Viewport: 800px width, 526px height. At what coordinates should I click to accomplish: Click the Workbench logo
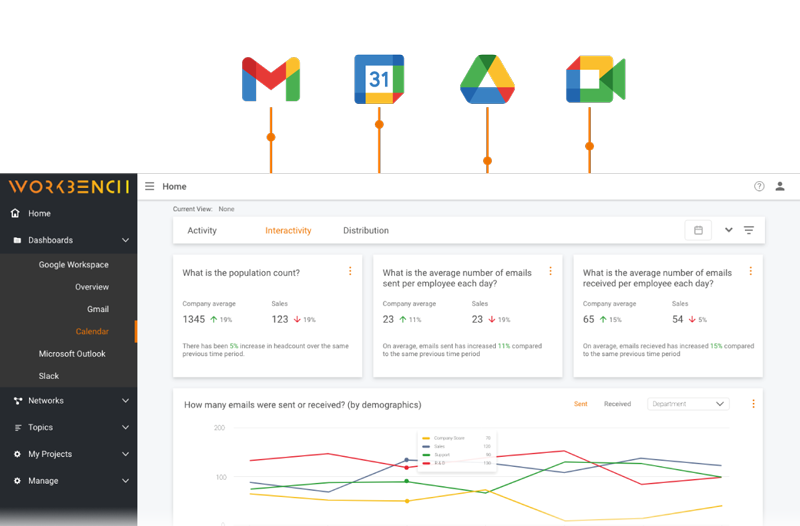tap(69, 187)
